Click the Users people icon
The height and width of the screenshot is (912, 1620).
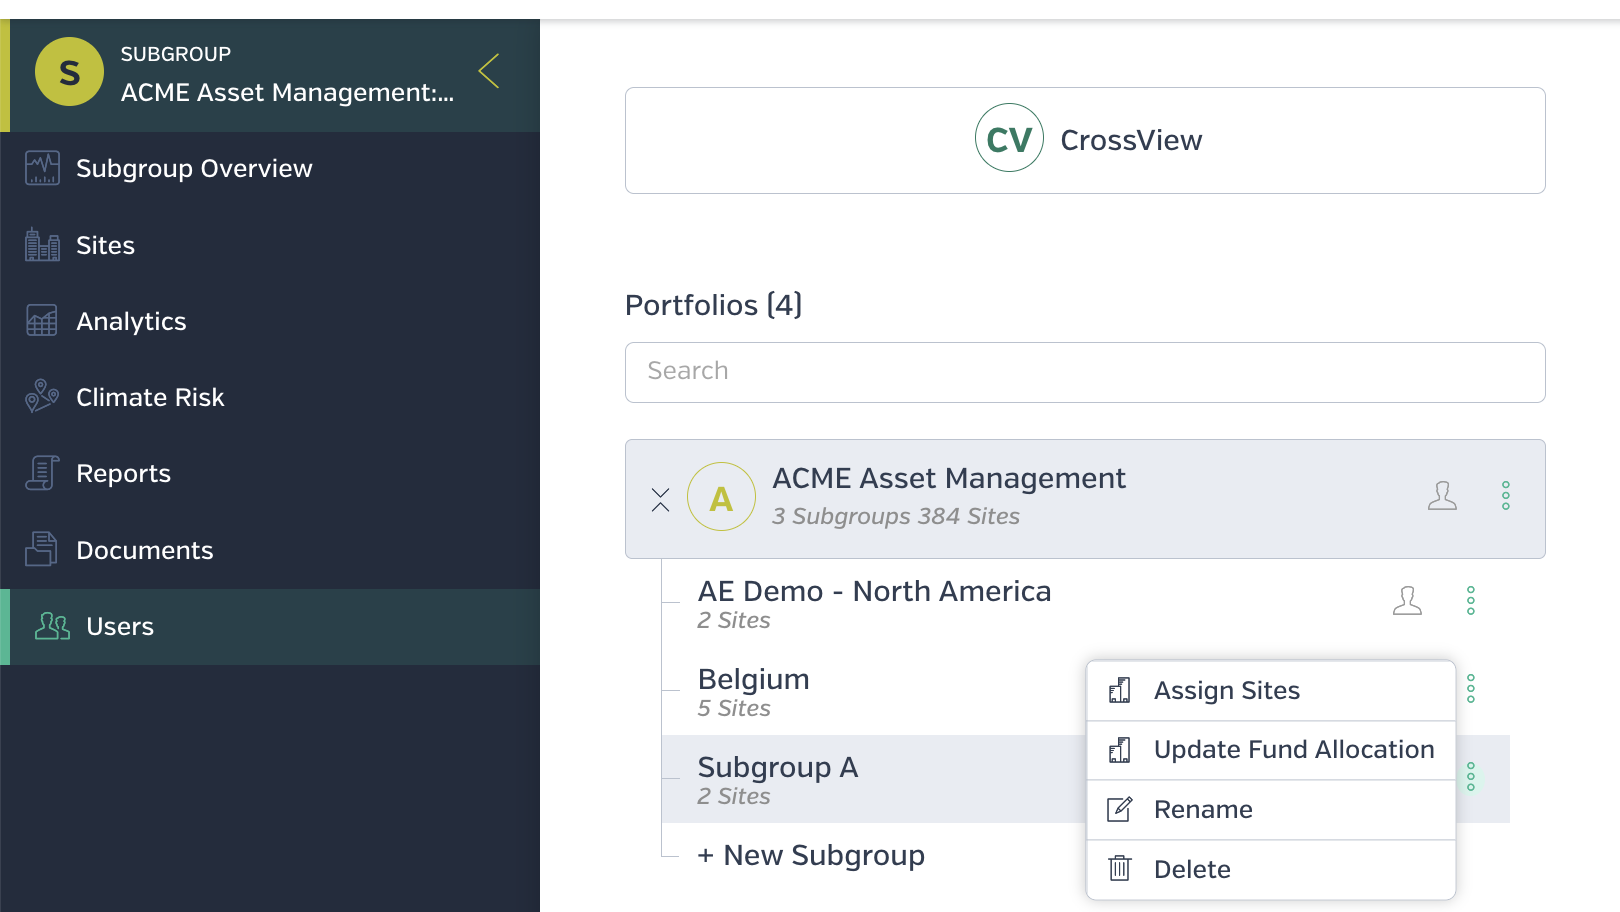[x=52, y=626]
